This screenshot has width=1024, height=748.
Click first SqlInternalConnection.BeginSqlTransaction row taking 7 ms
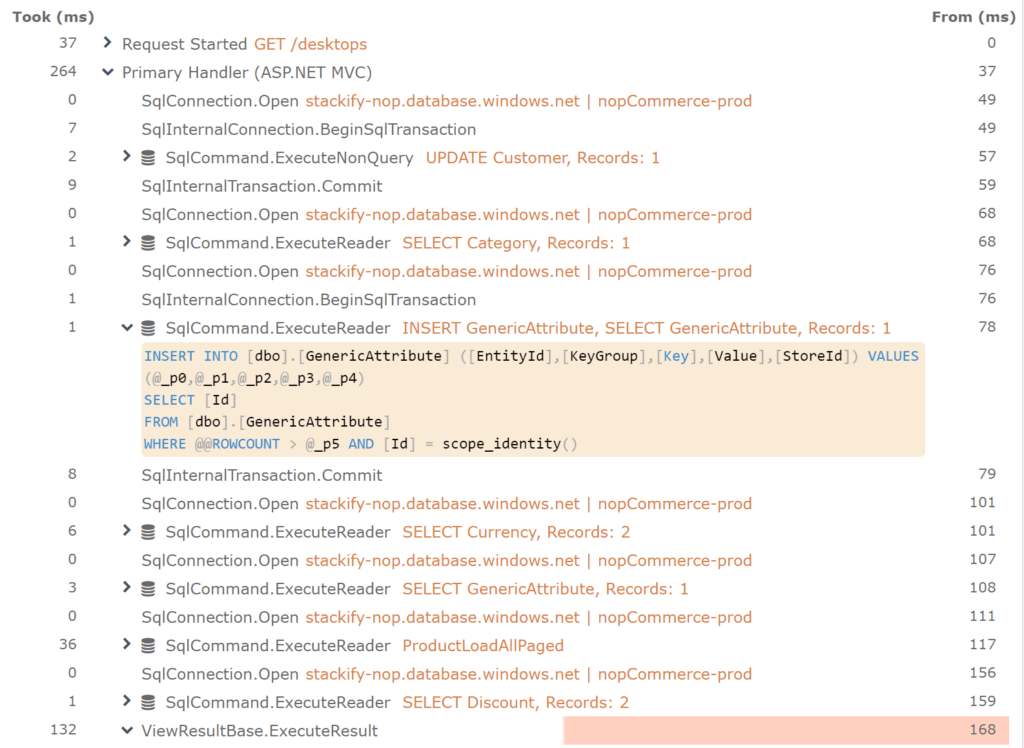[x=308, y=129]
